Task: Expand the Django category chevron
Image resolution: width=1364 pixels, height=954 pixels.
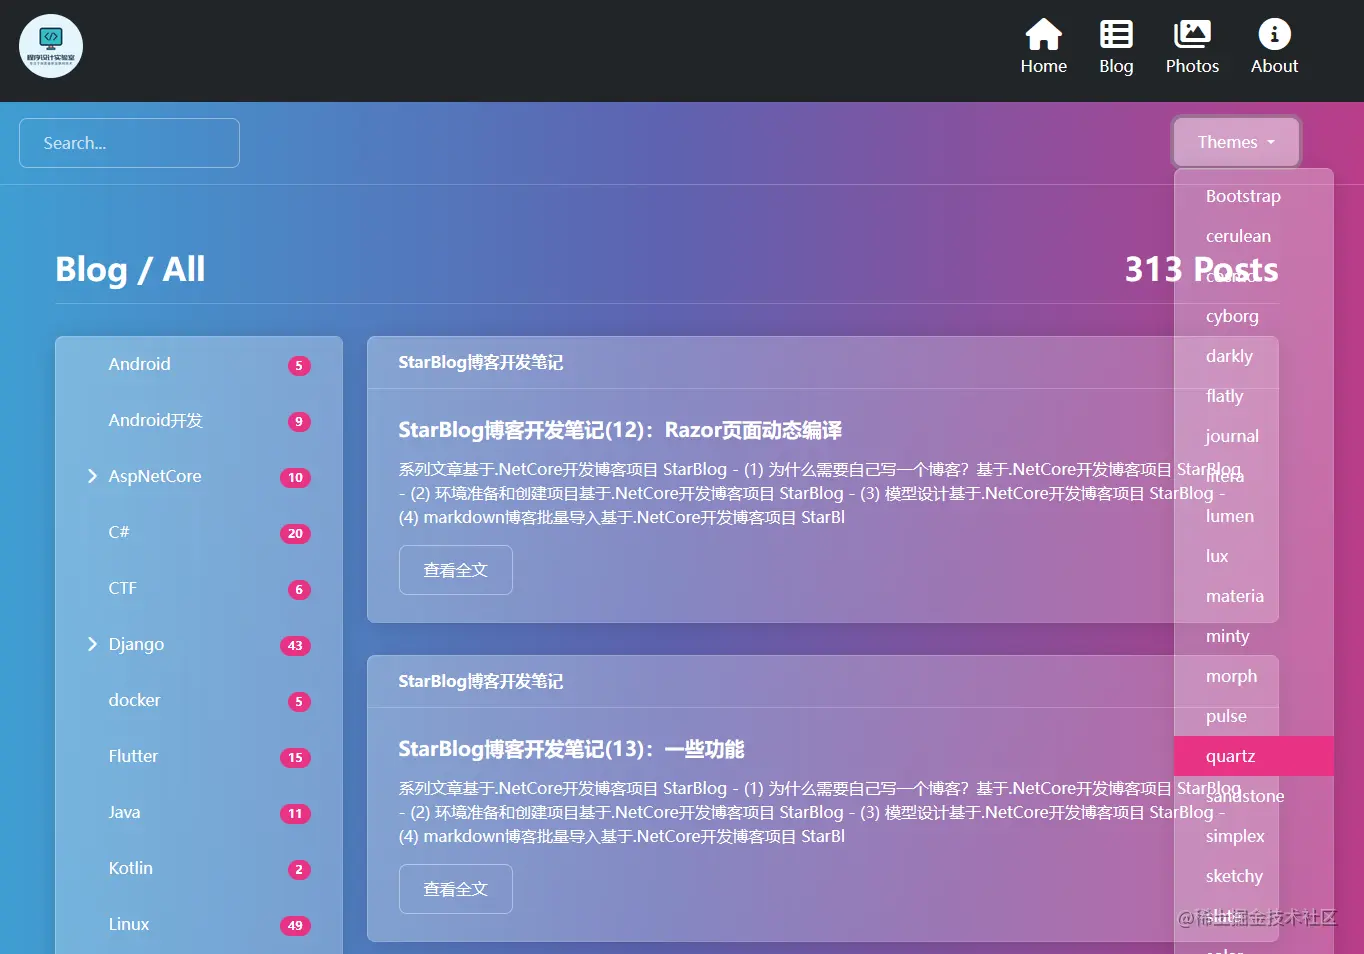Action: point(92,644)
